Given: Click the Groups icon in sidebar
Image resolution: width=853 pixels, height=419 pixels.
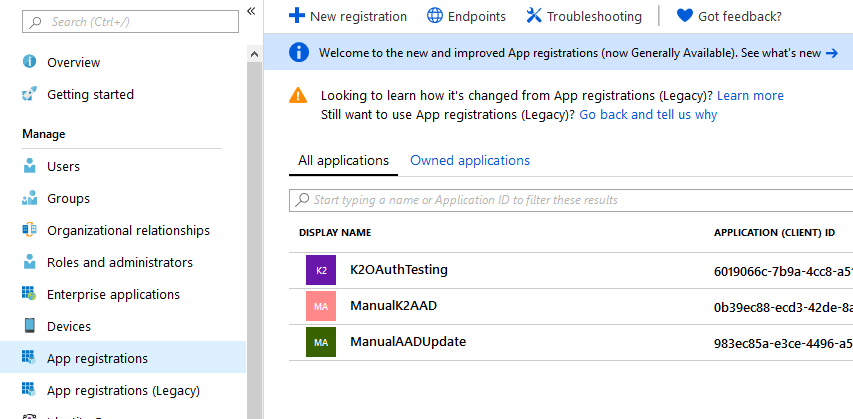Looking at the screenshot, I should 30,198.
